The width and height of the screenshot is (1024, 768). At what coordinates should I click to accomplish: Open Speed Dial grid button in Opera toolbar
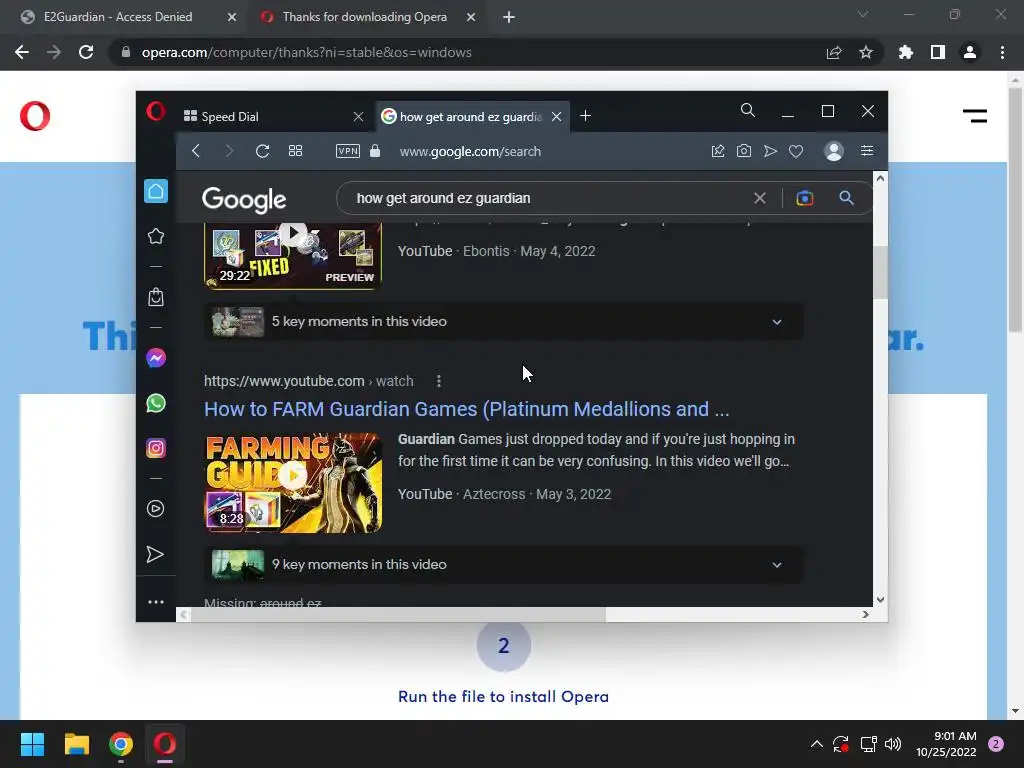[x=295, y=151]
